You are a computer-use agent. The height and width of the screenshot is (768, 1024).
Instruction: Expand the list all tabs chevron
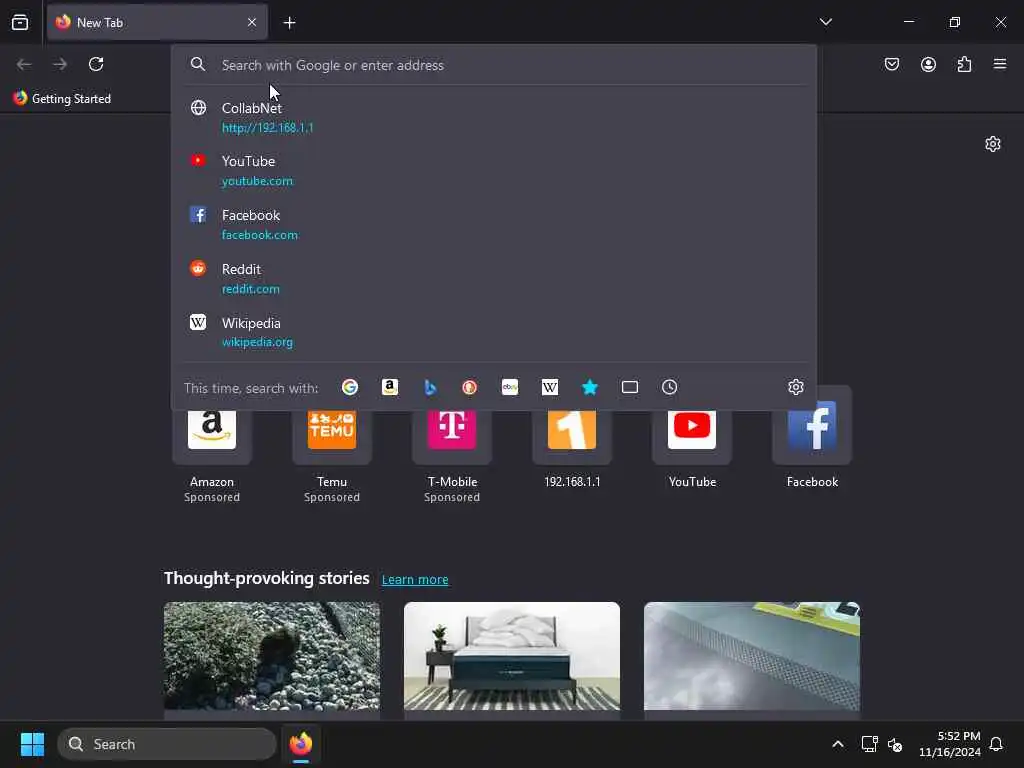coord(825,22)
